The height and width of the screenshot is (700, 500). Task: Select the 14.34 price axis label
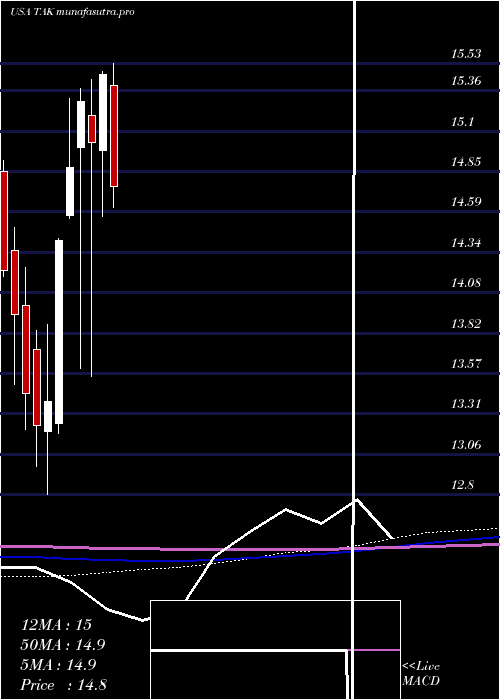(x=466, y=243)
